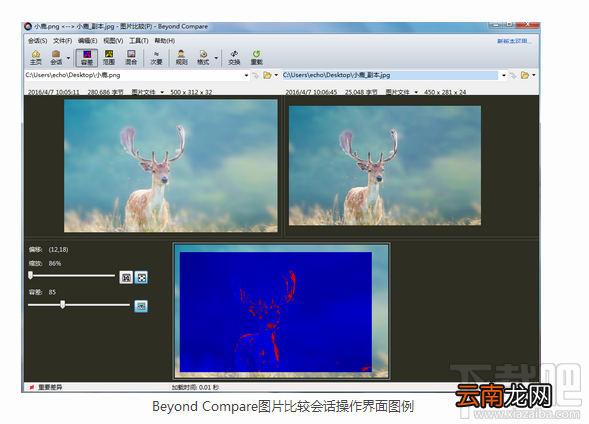The width and height of the screenshot is (589, 424).
Task: Expand the 会话 sessions dropdown arrow
Action: (68, 58)
